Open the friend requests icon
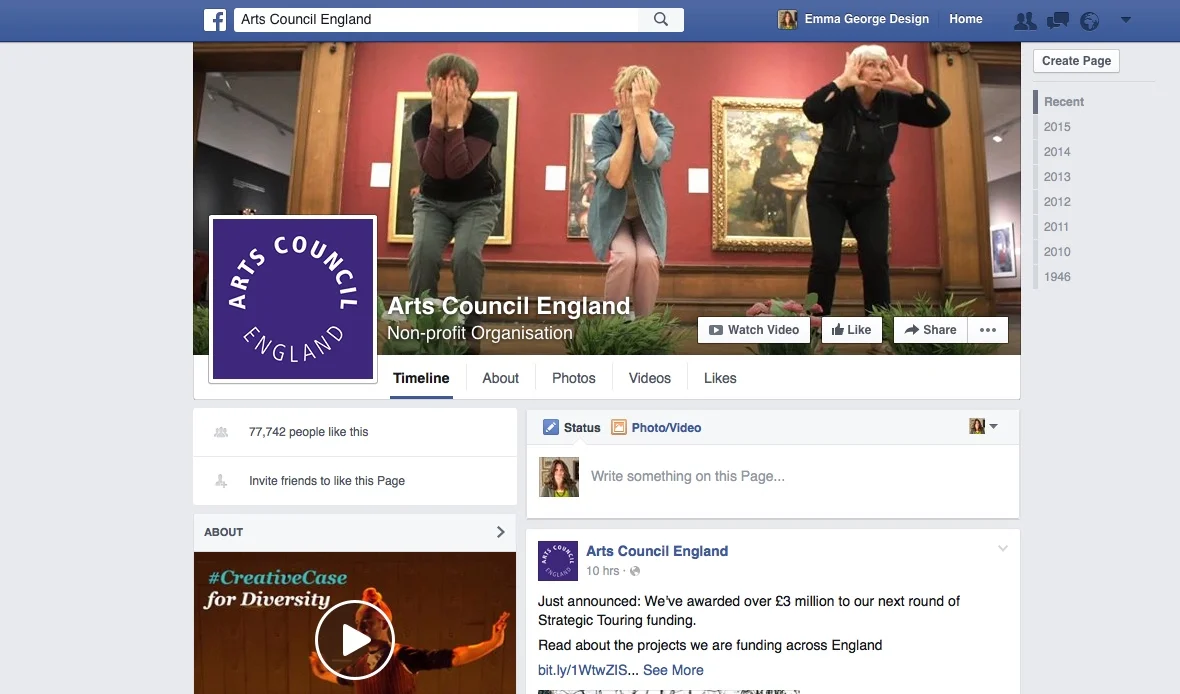This screenshot has width=1180, height=694. coord(1024,20)
